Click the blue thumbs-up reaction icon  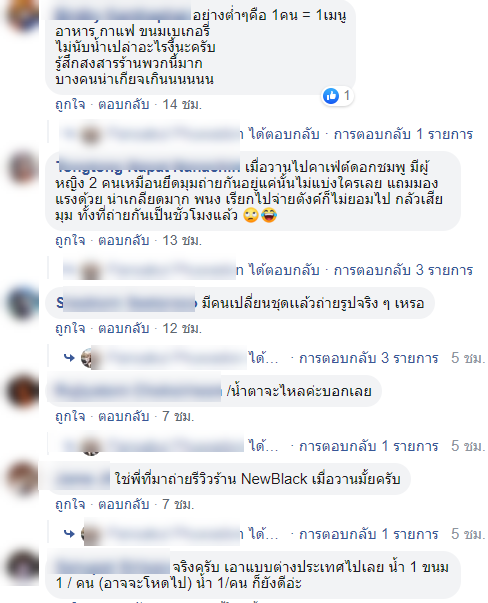click(x=331, y=96)
